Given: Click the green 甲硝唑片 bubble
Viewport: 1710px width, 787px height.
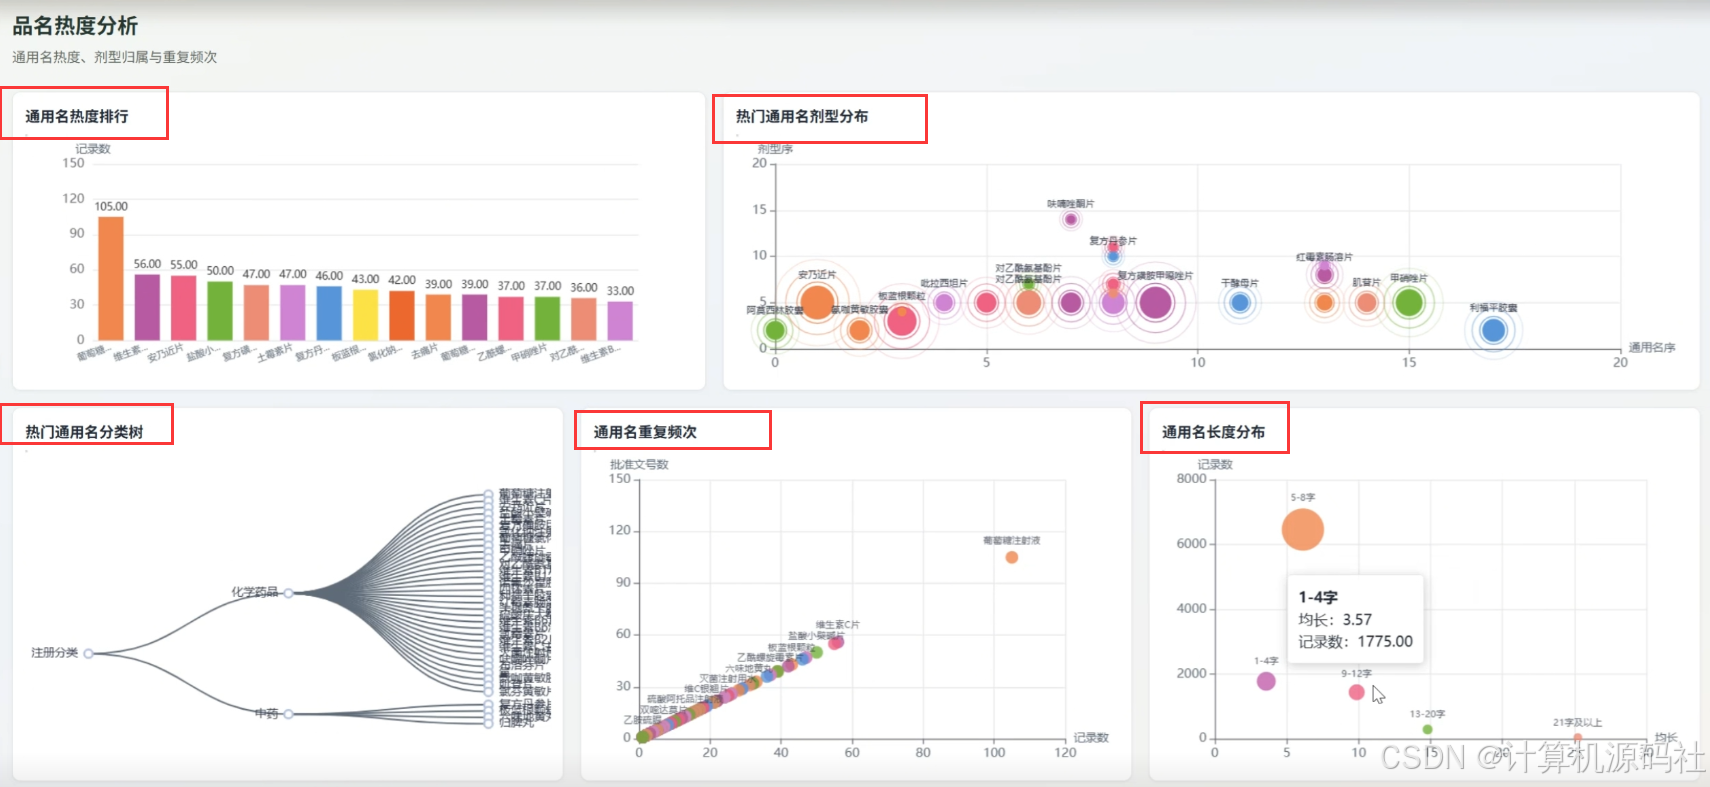Looking at the screenshot, I should (1408, 301).
